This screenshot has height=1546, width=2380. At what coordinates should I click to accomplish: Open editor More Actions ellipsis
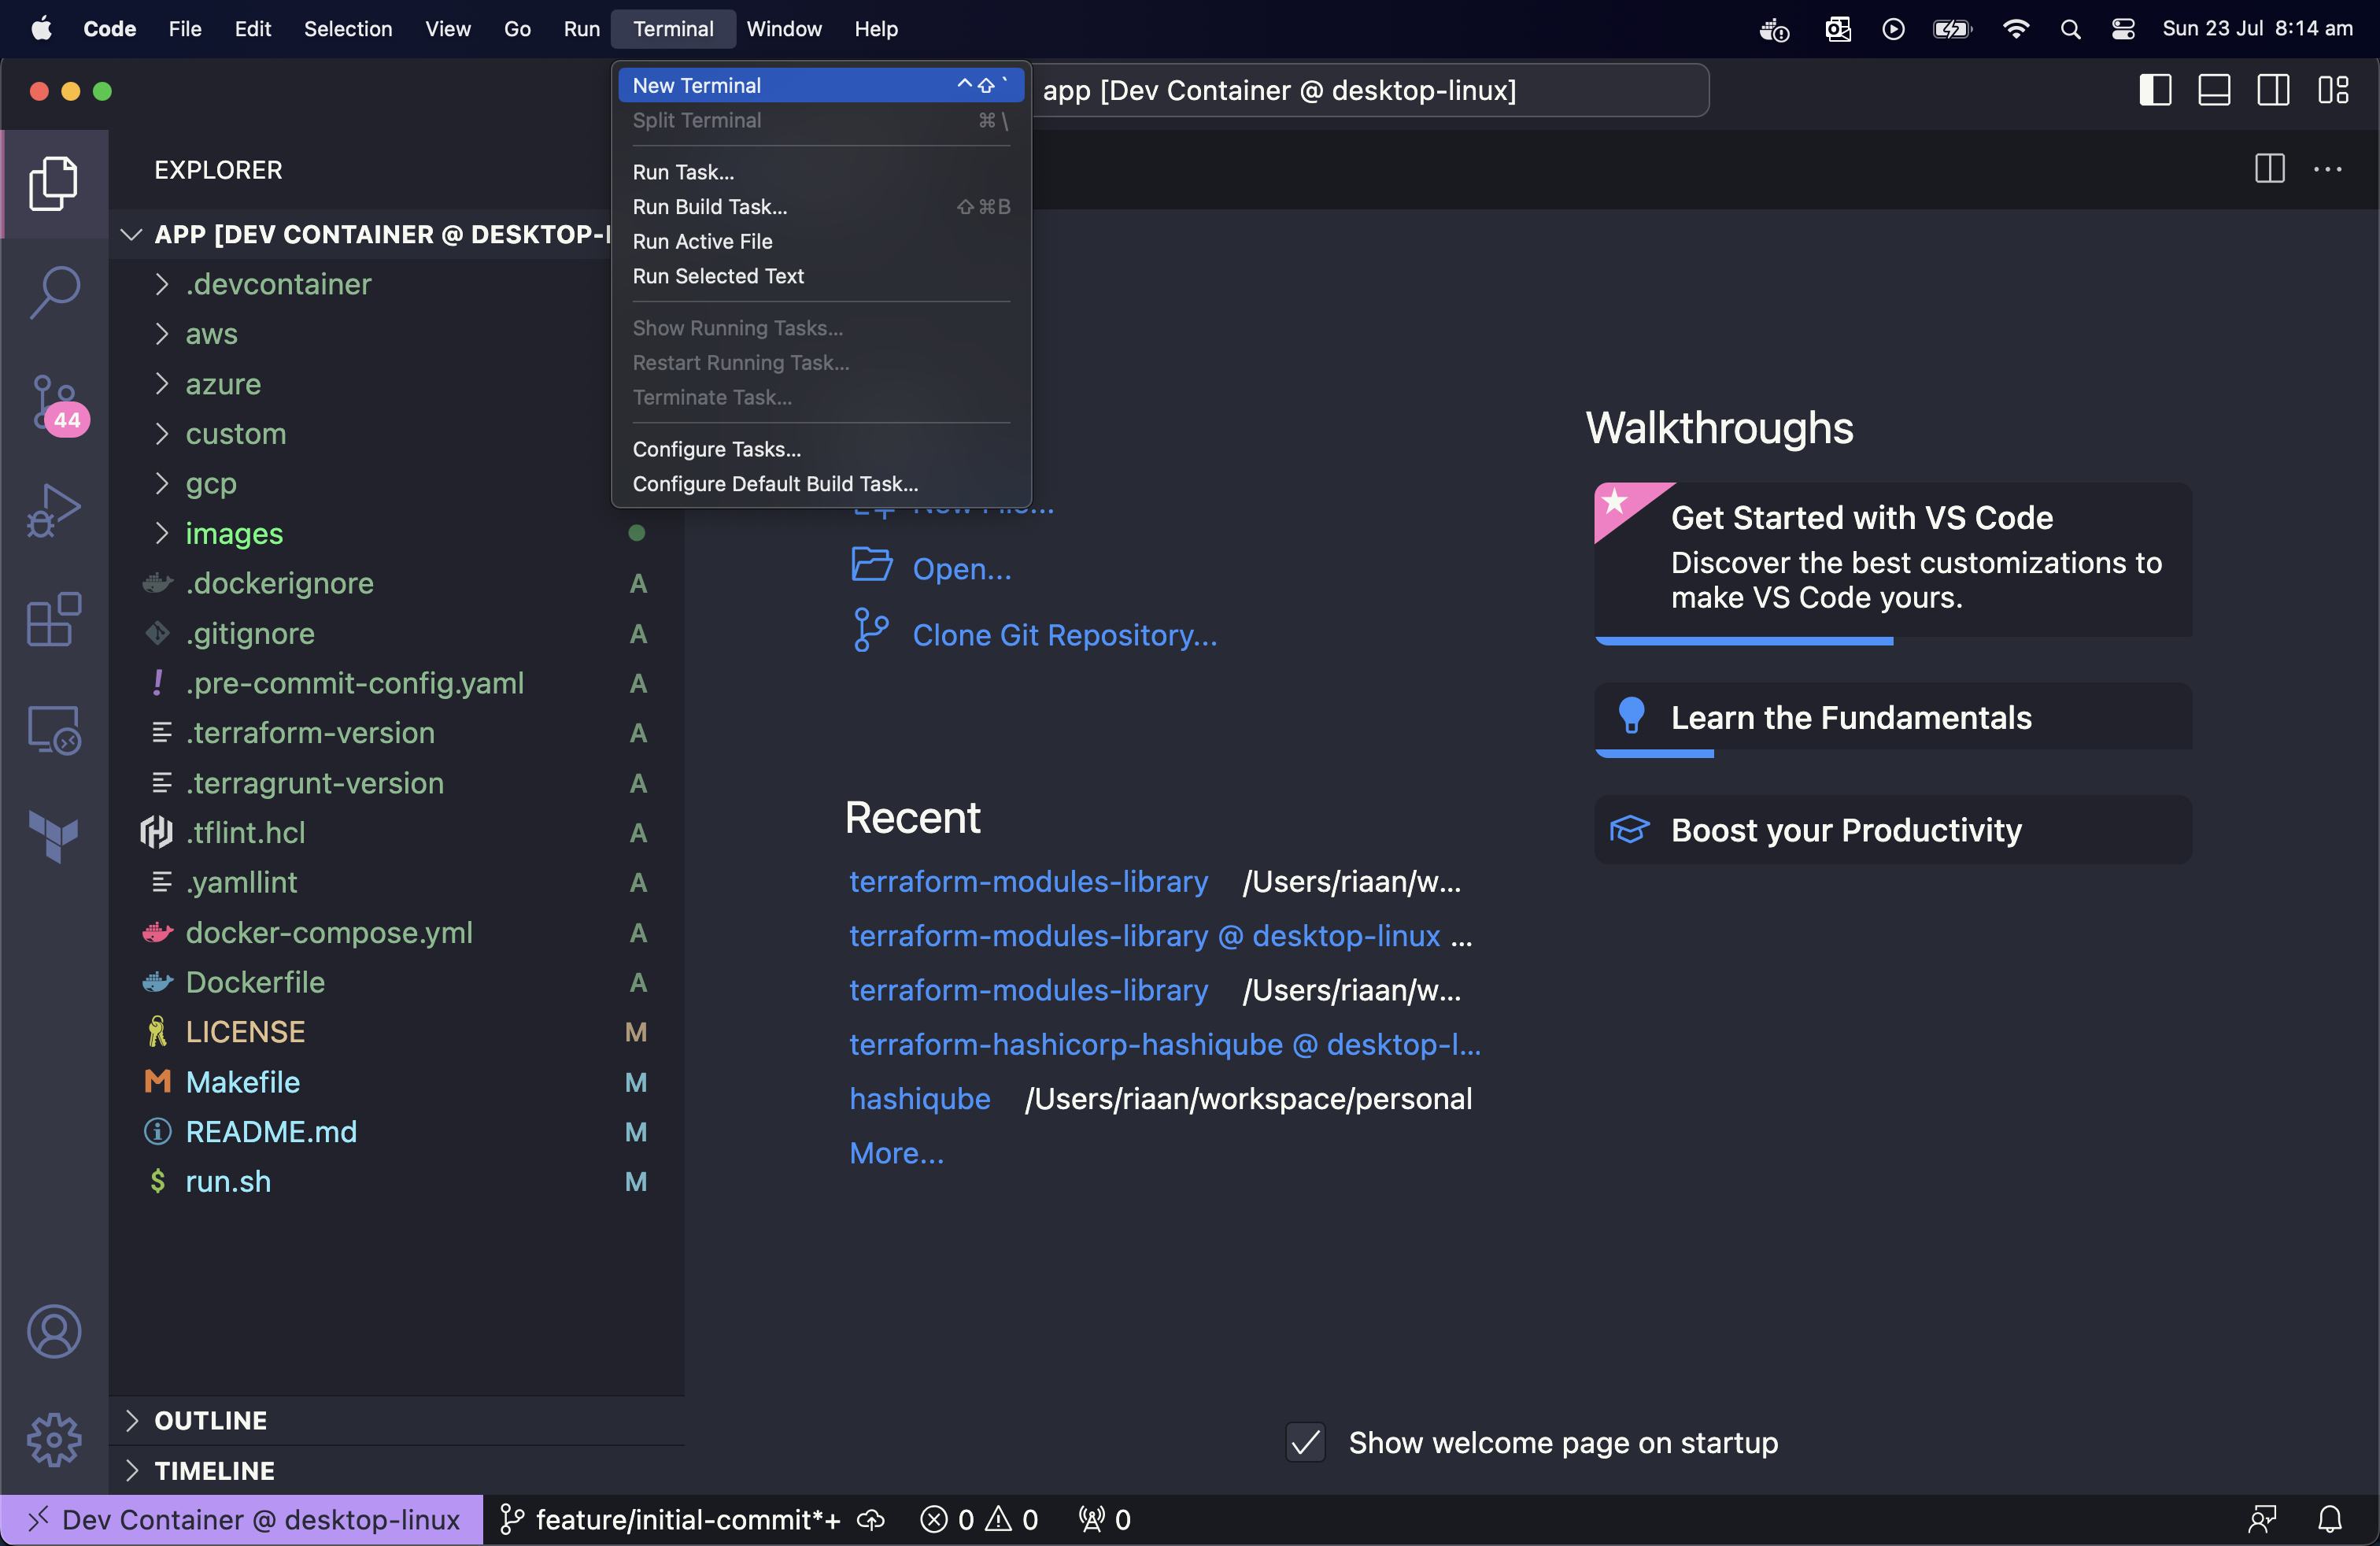(x=2328, y=169)
